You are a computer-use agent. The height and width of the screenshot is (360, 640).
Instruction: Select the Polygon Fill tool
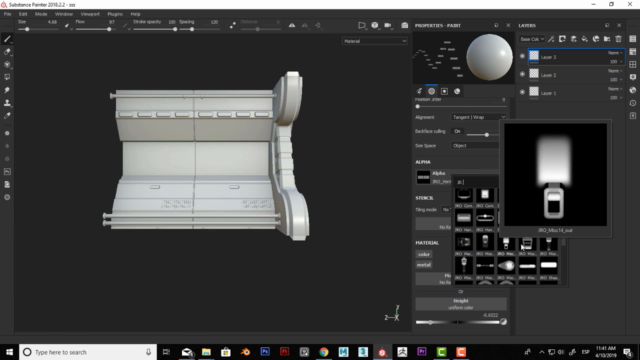[x=7, y=77]
